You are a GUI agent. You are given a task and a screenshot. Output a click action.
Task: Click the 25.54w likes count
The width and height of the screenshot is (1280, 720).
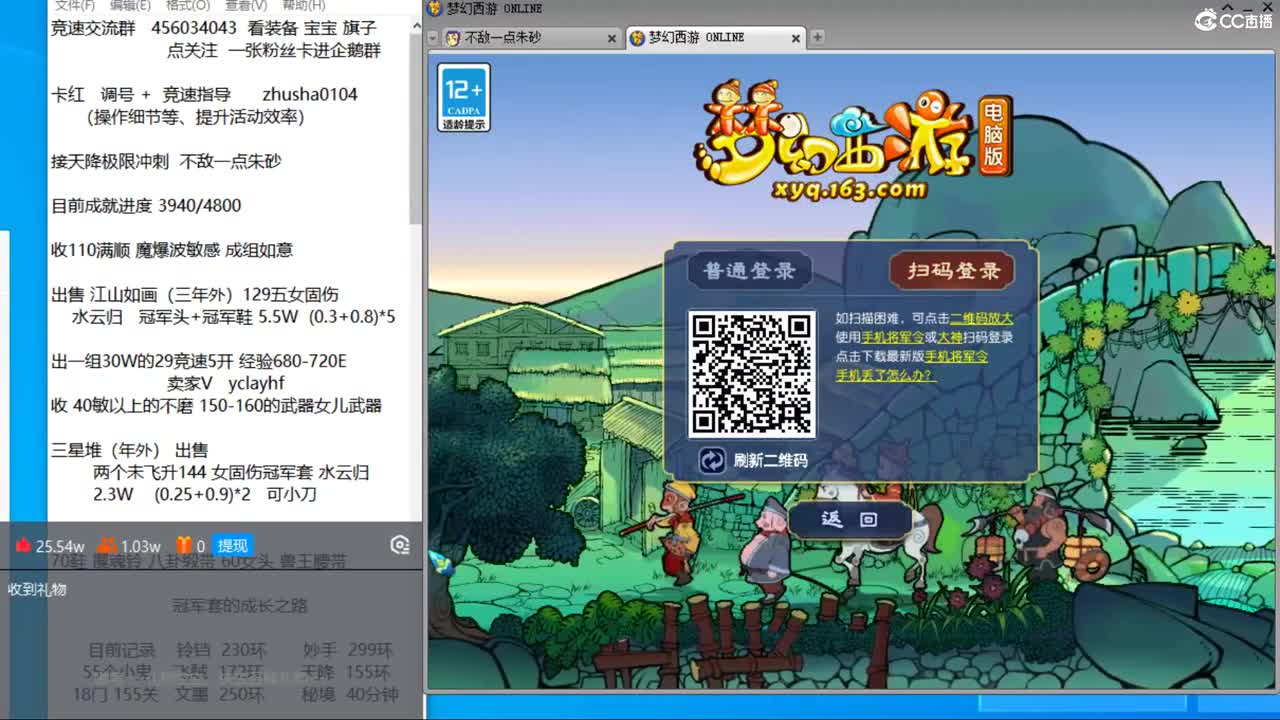click(x=60, y=546)
